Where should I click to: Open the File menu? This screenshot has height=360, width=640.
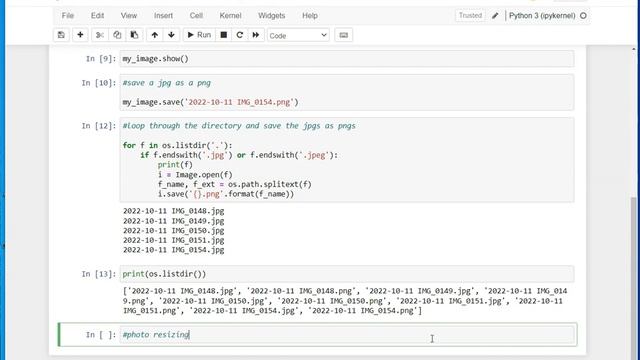pyautogui.click(x=68, y=16)
